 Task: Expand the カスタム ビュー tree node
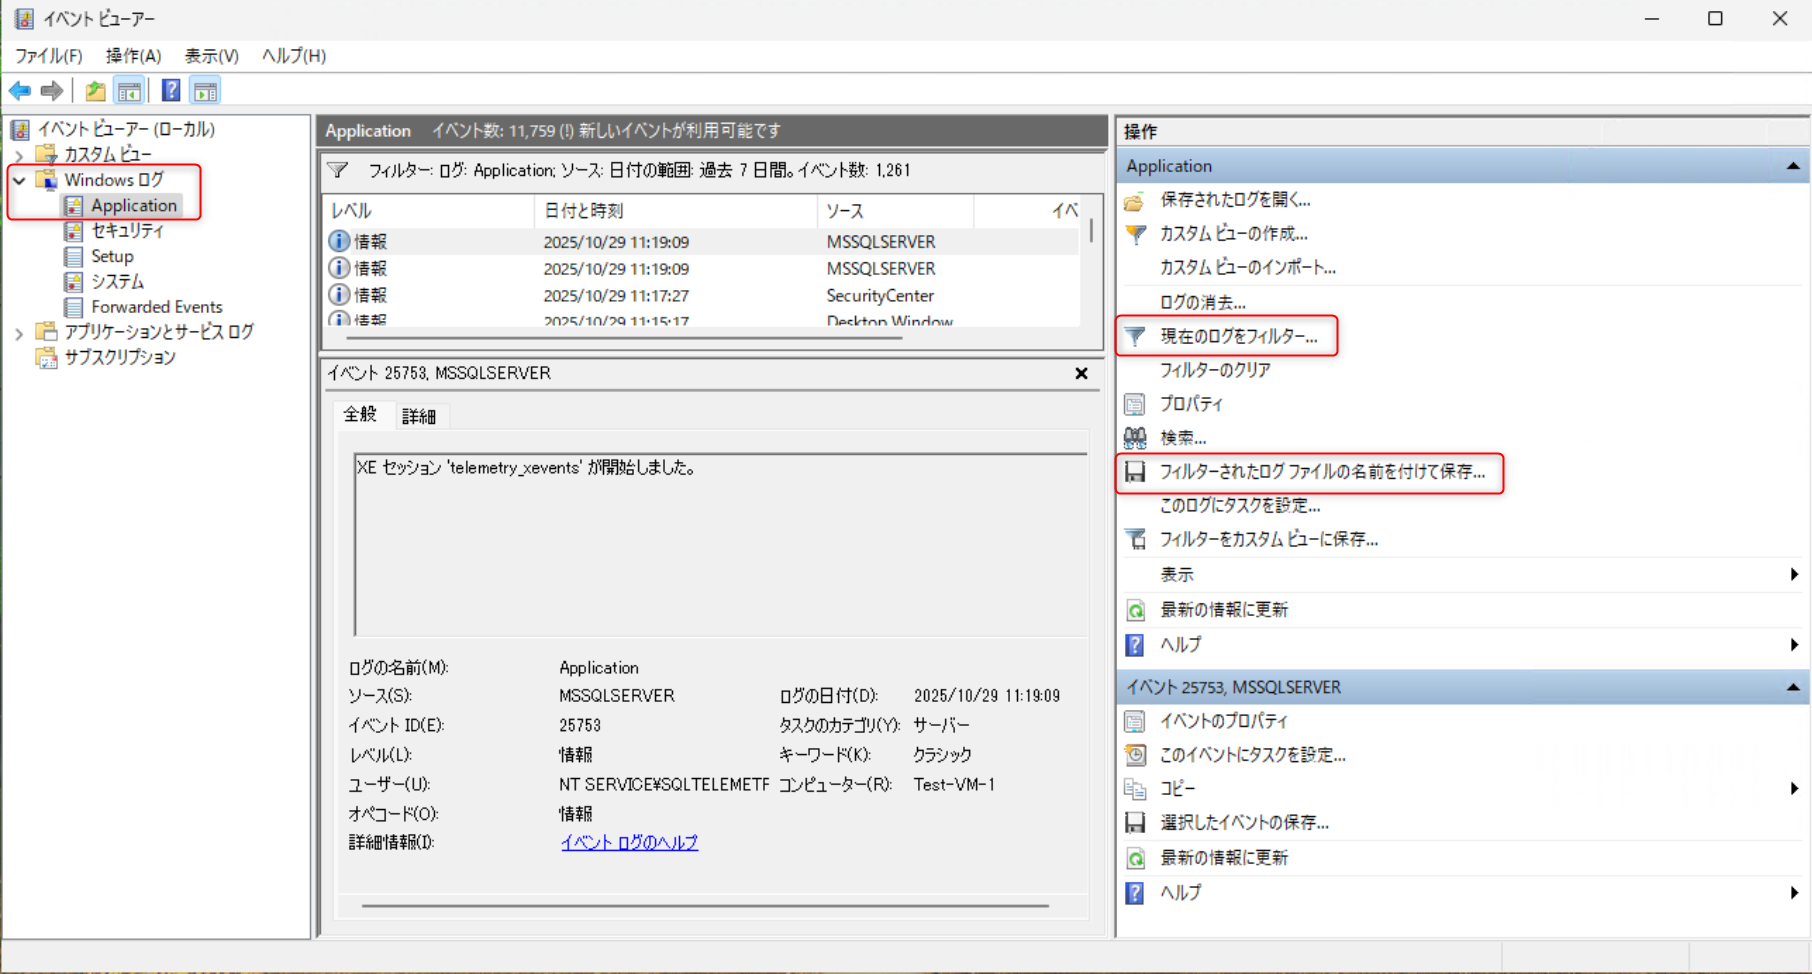tap(19, 156)
